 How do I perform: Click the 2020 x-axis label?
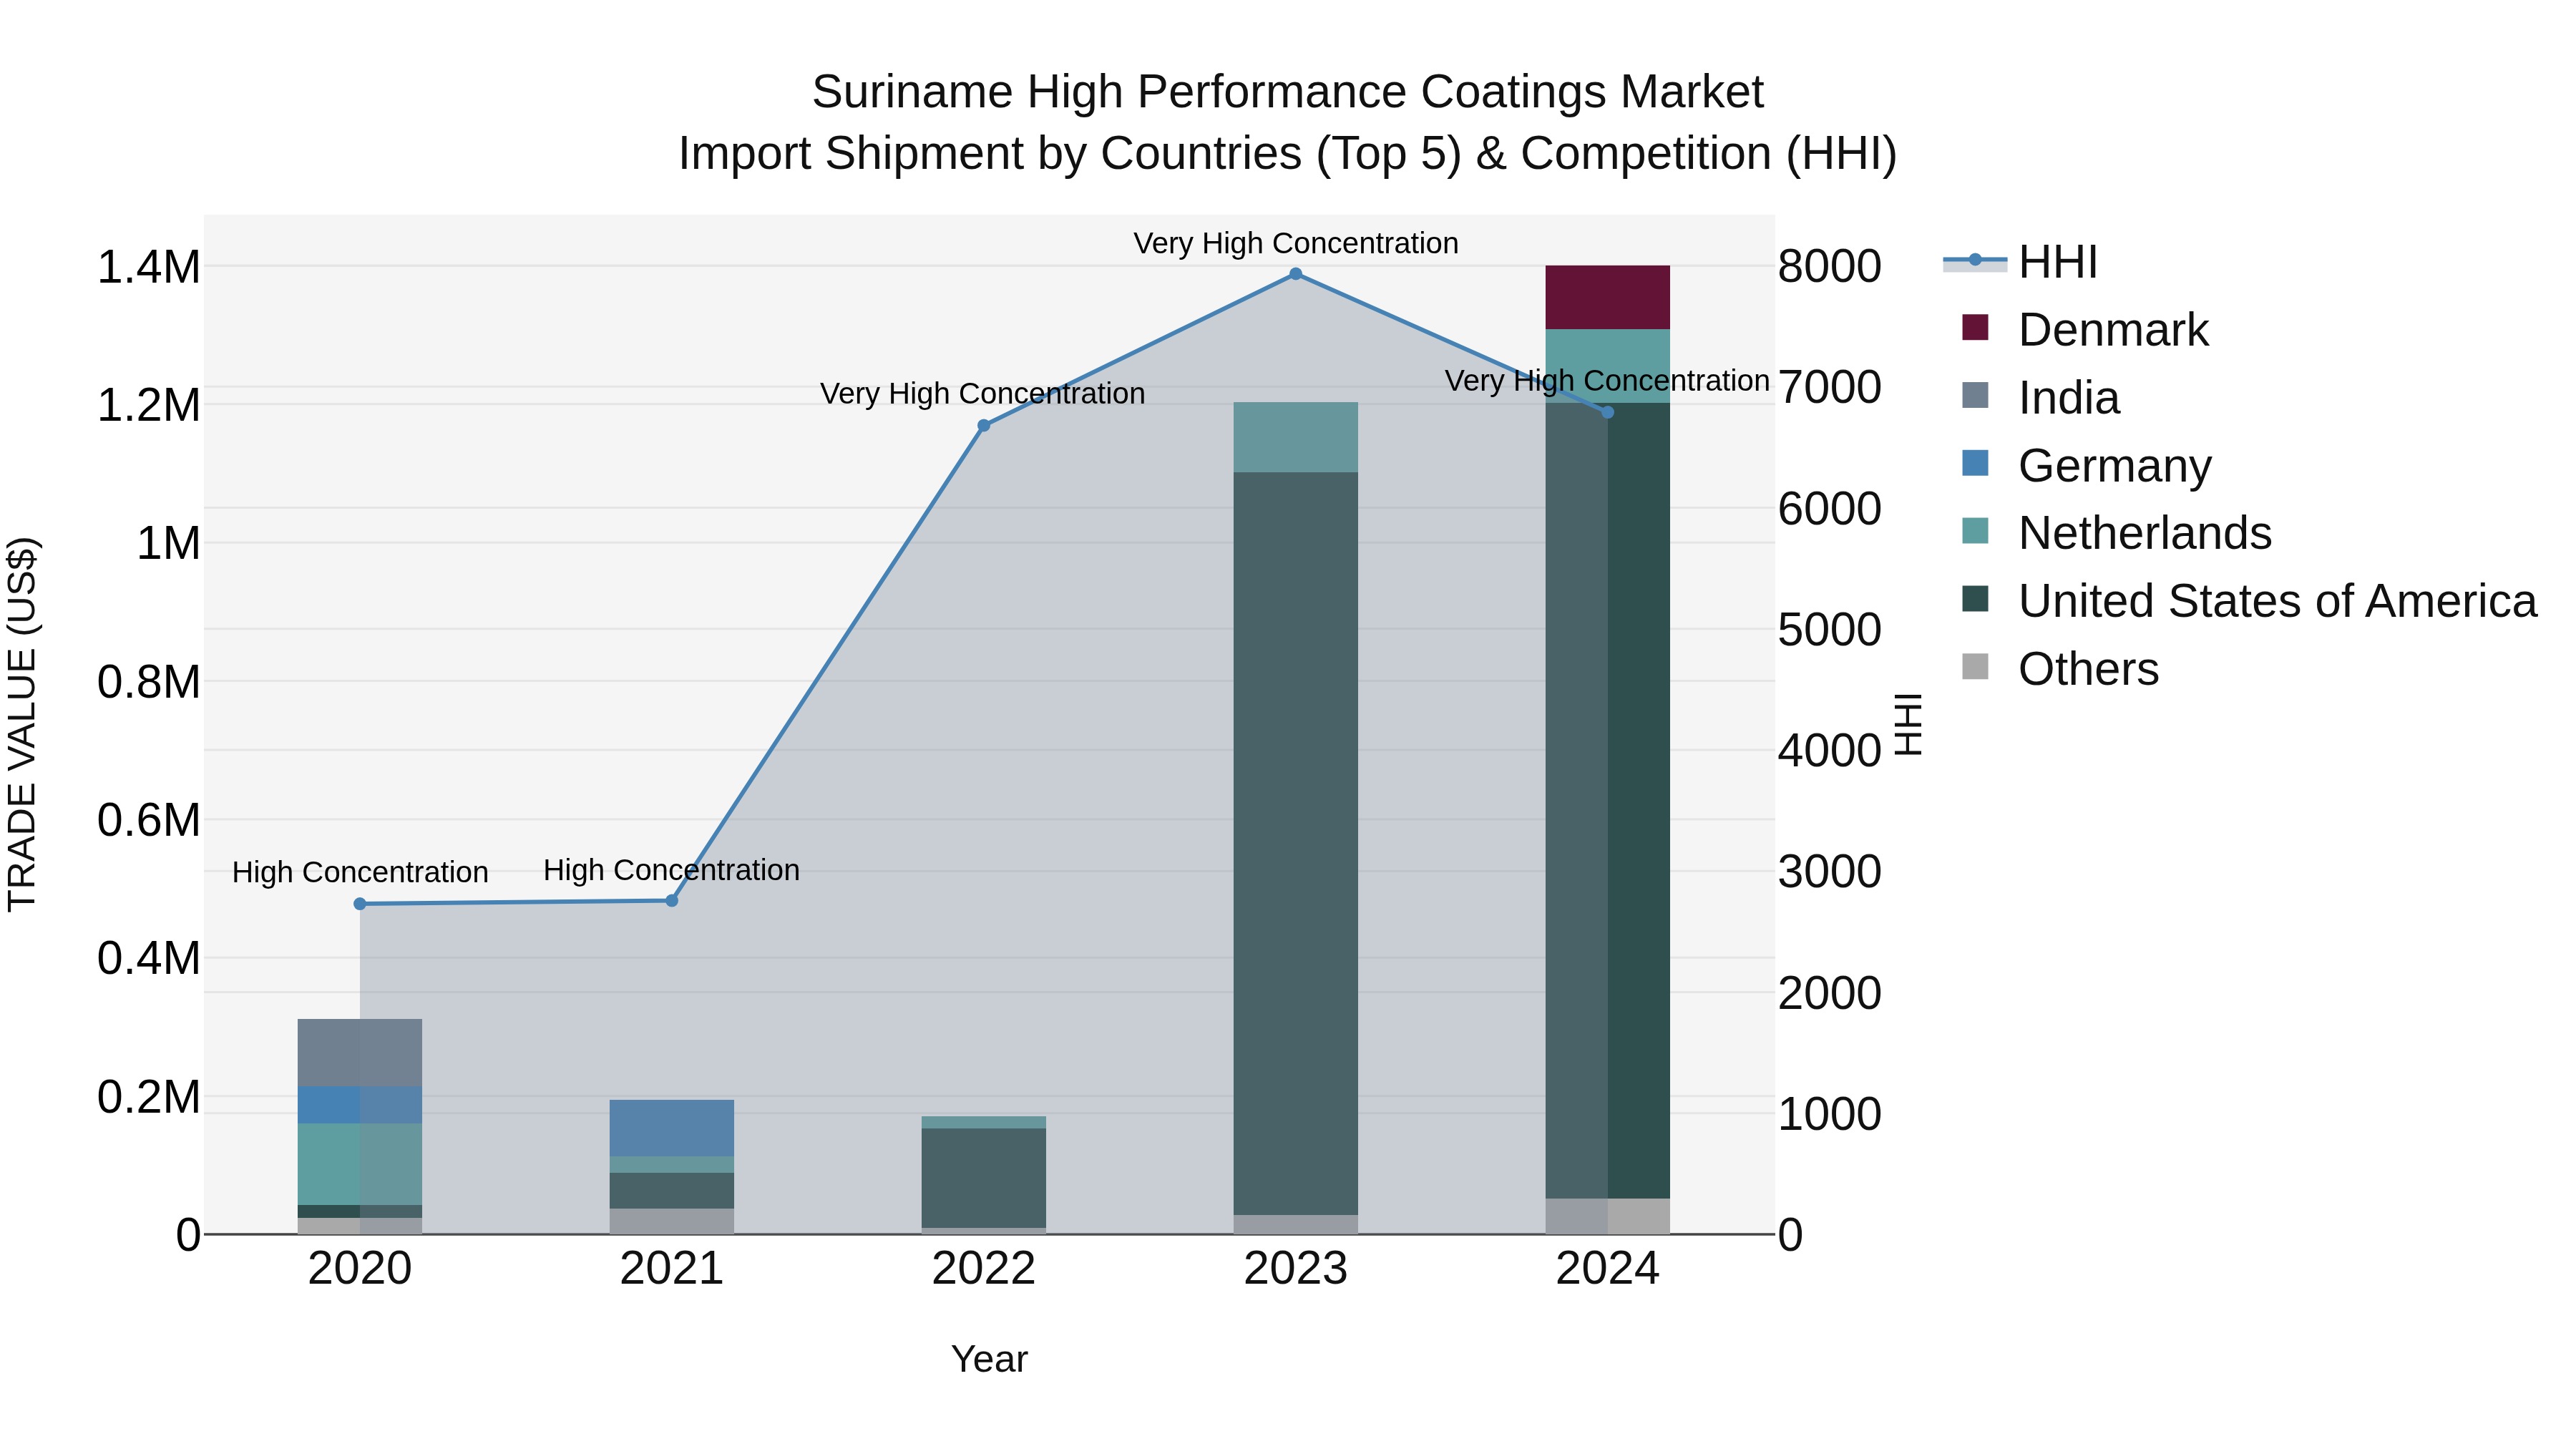tap(360, 1269)
